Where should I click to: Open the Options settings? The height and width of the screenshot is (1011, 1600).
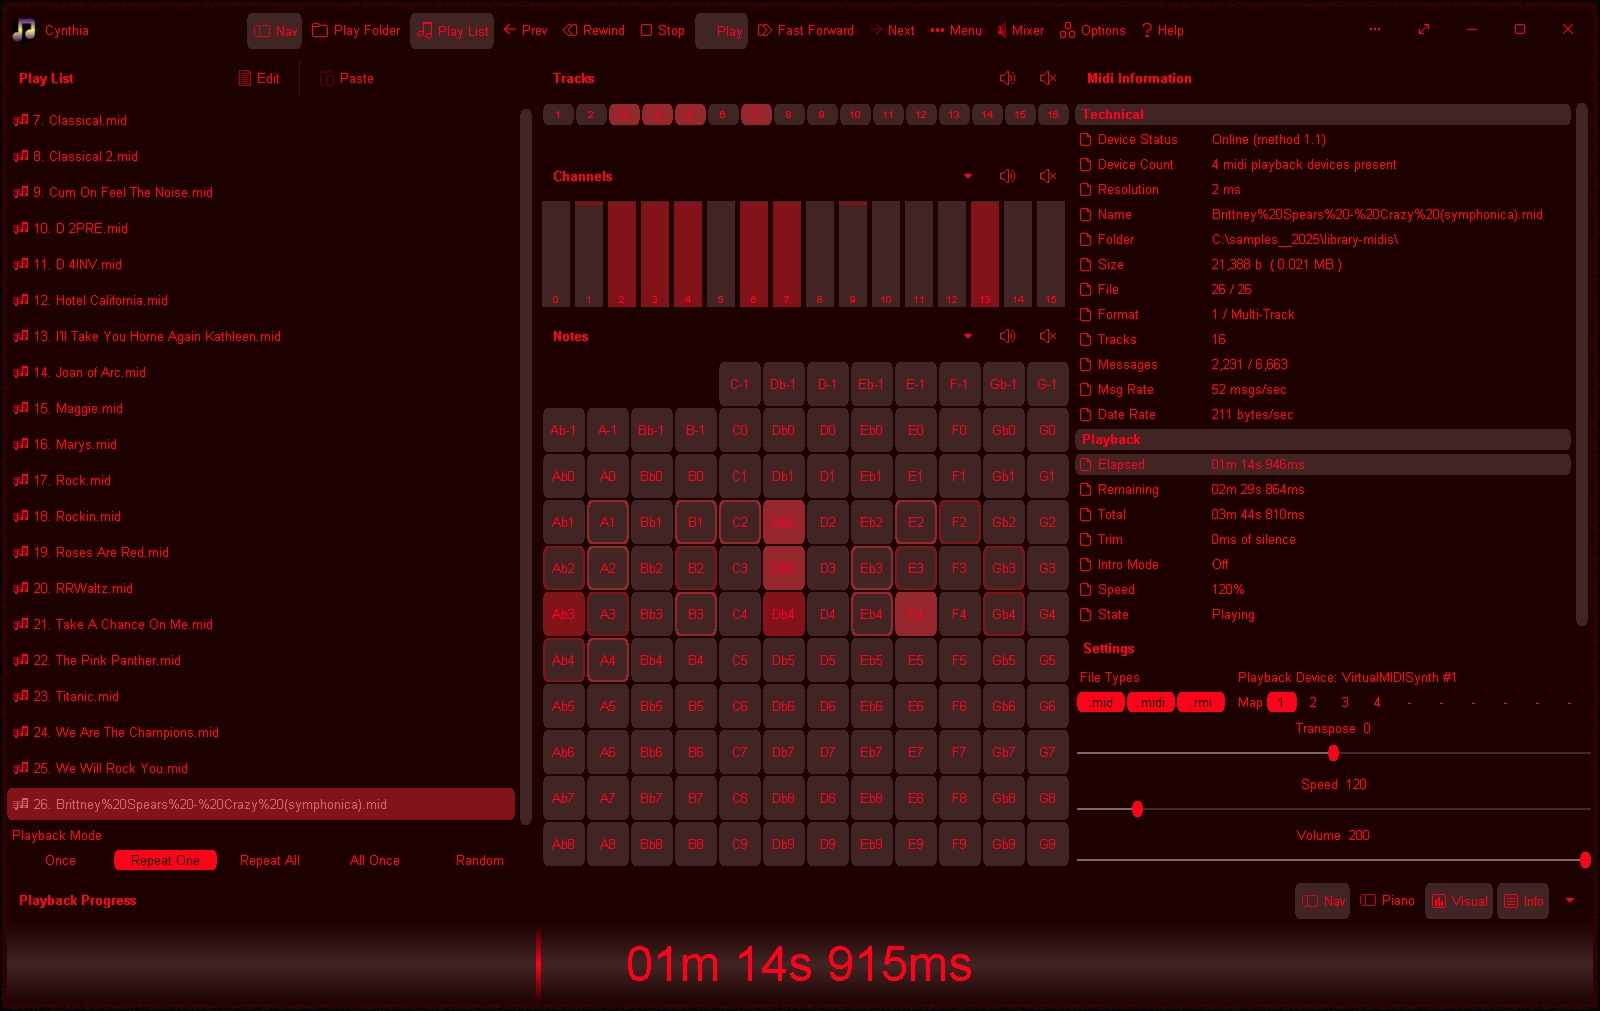[1093, 31]
